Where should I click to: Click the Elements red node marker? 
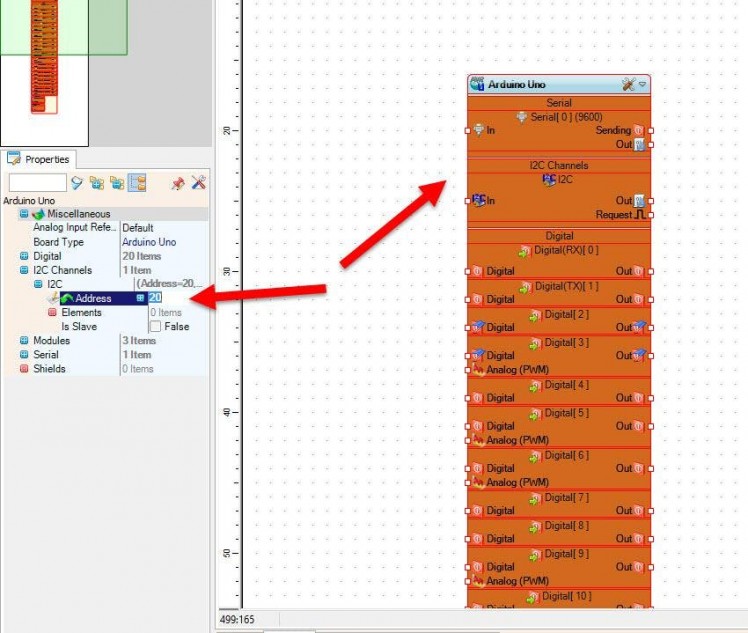tap(52, 312)
